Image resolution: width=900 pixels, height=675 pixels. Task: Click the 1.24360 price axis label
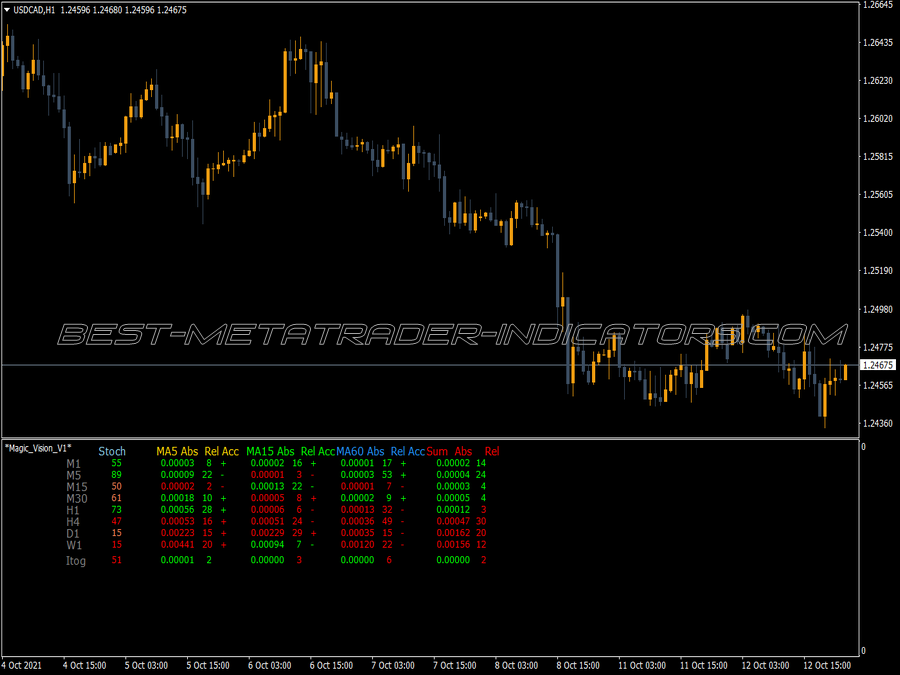click(x=878, y=424)
